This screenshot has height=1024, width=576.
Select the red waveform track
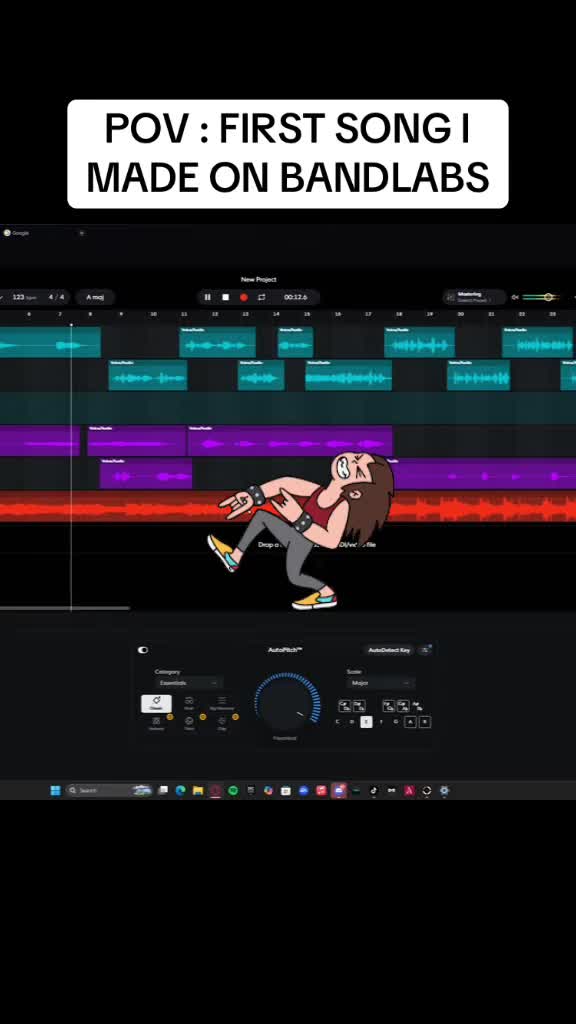[x=288, y=507]
